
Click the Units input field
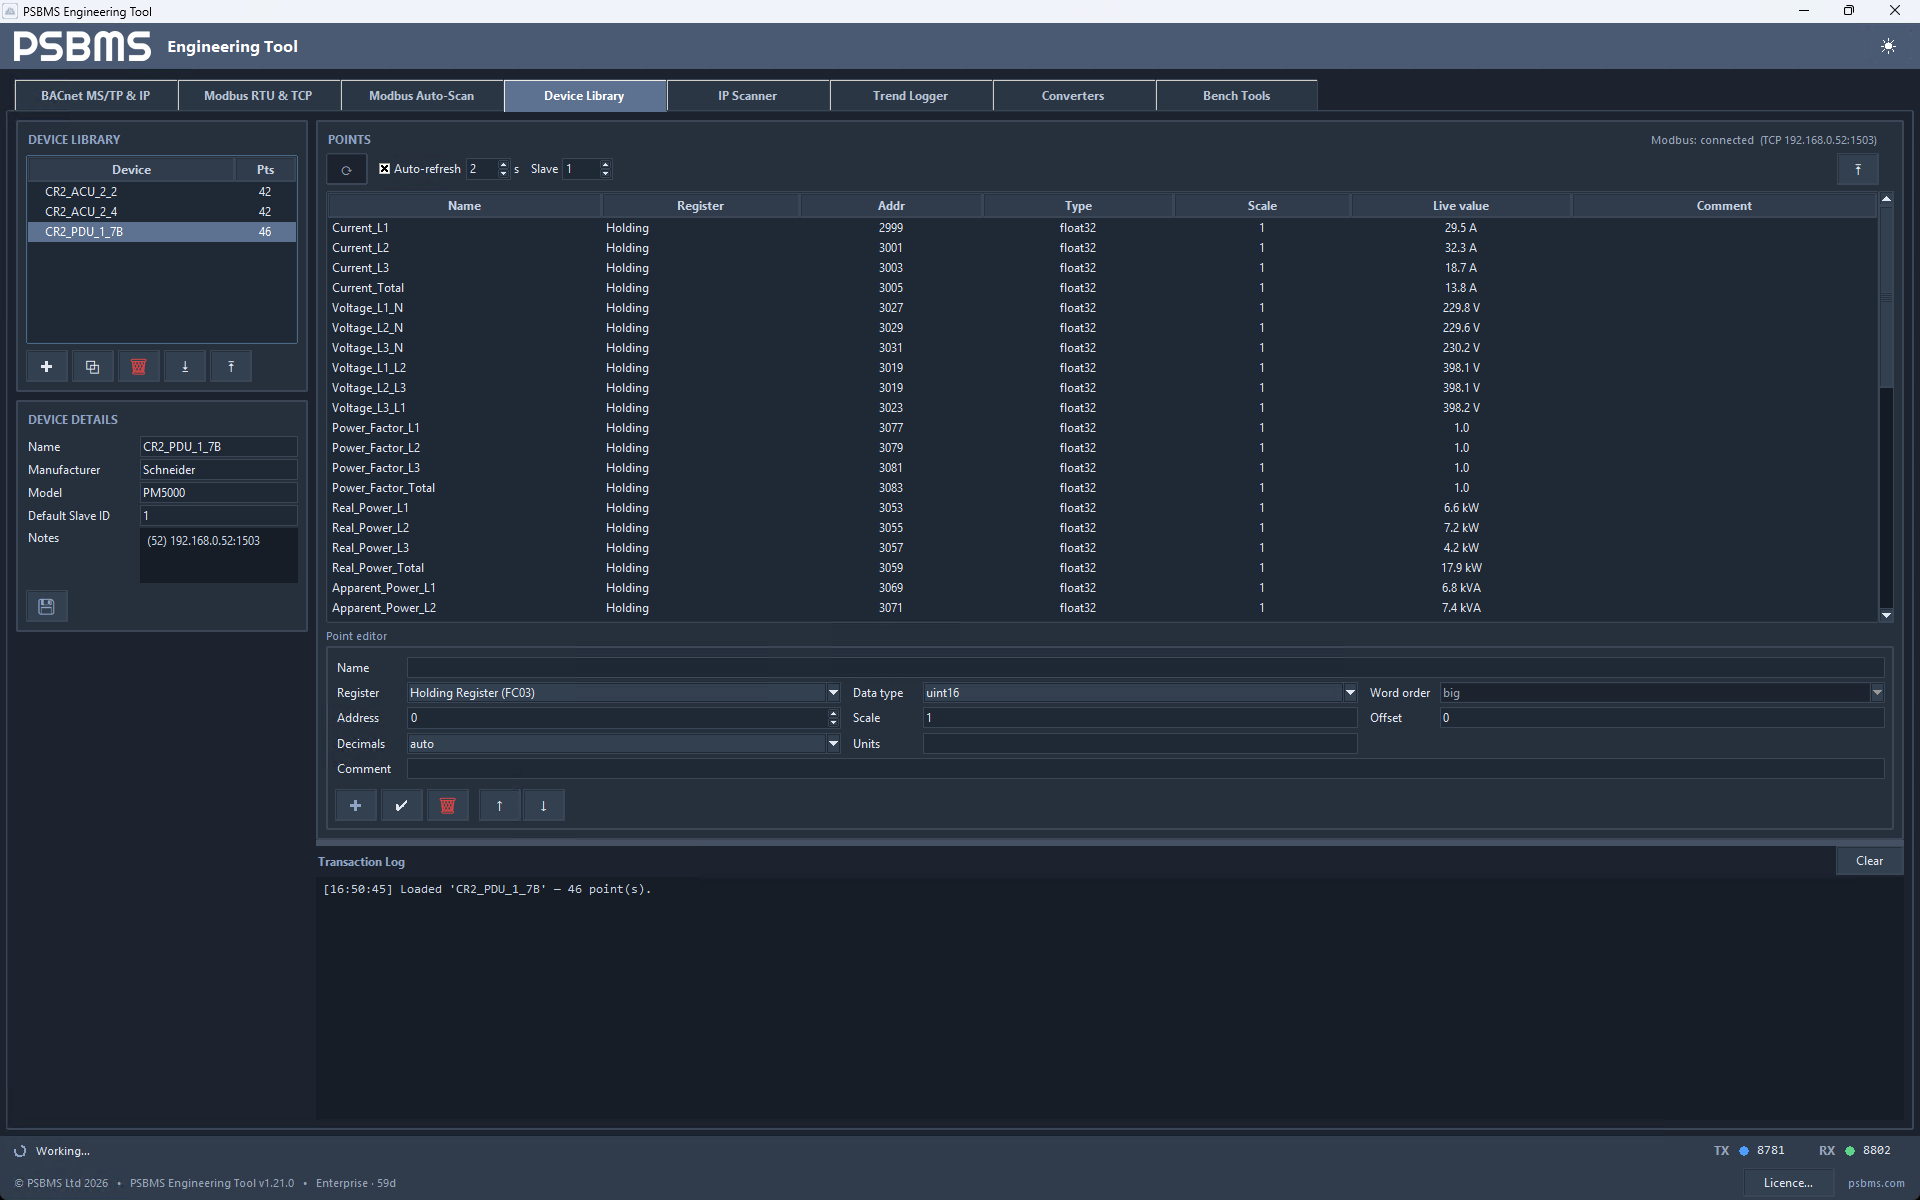[1139, 743]
